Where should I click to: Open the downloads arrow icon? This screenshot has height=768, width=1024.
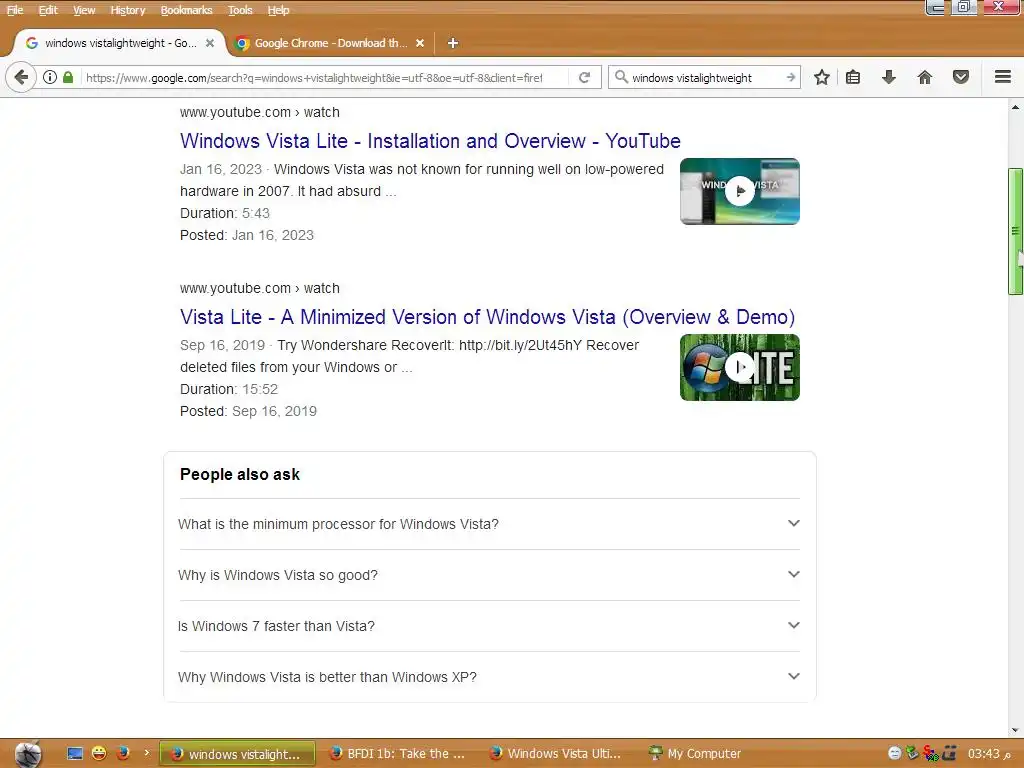(x=888, y=77)
